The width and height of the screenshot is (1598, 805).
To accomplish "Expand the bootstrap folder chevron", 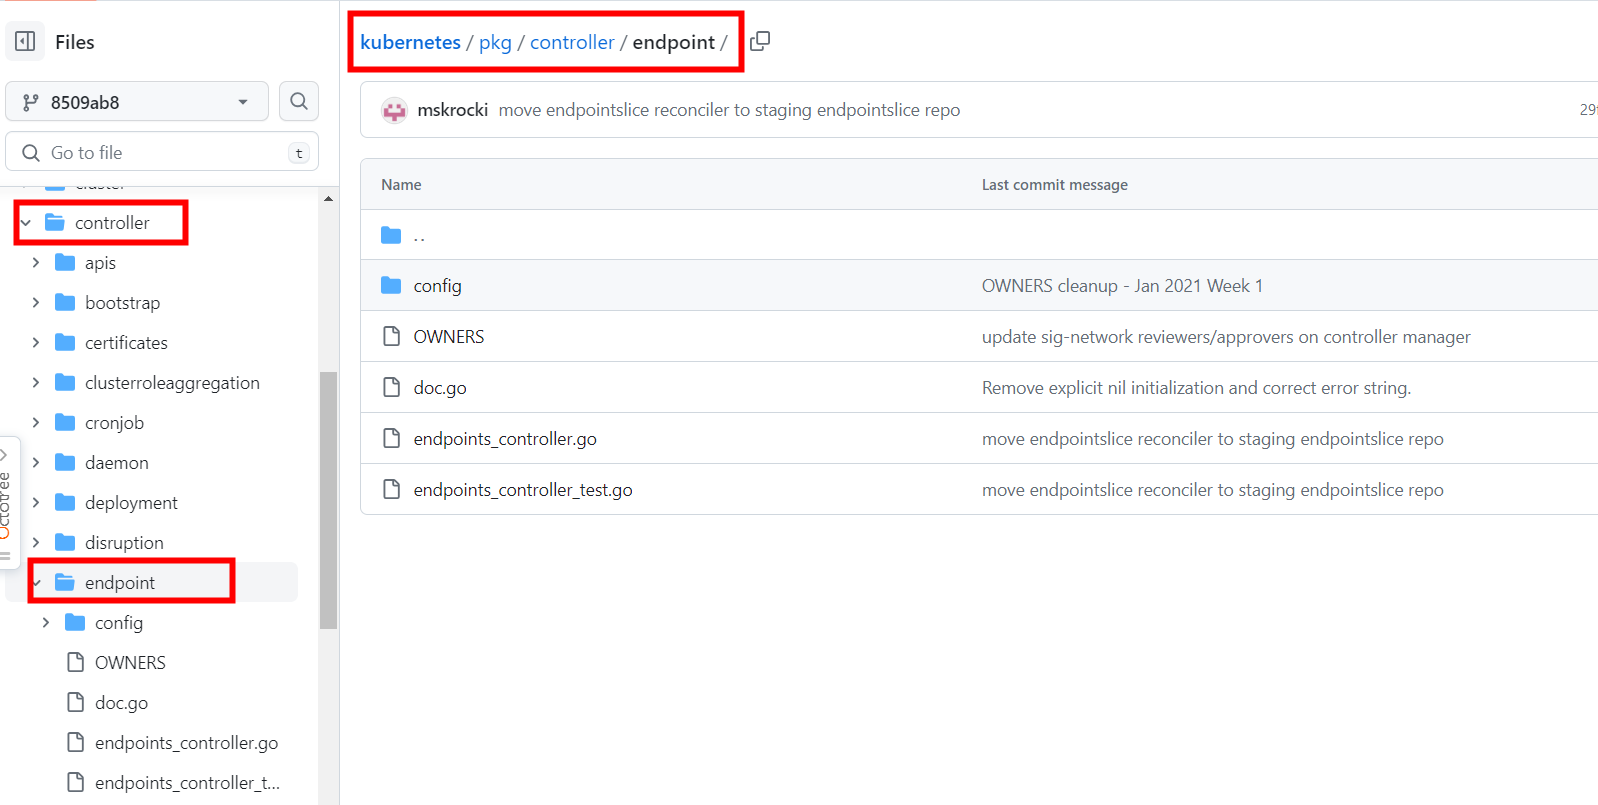I will point(37,302).
